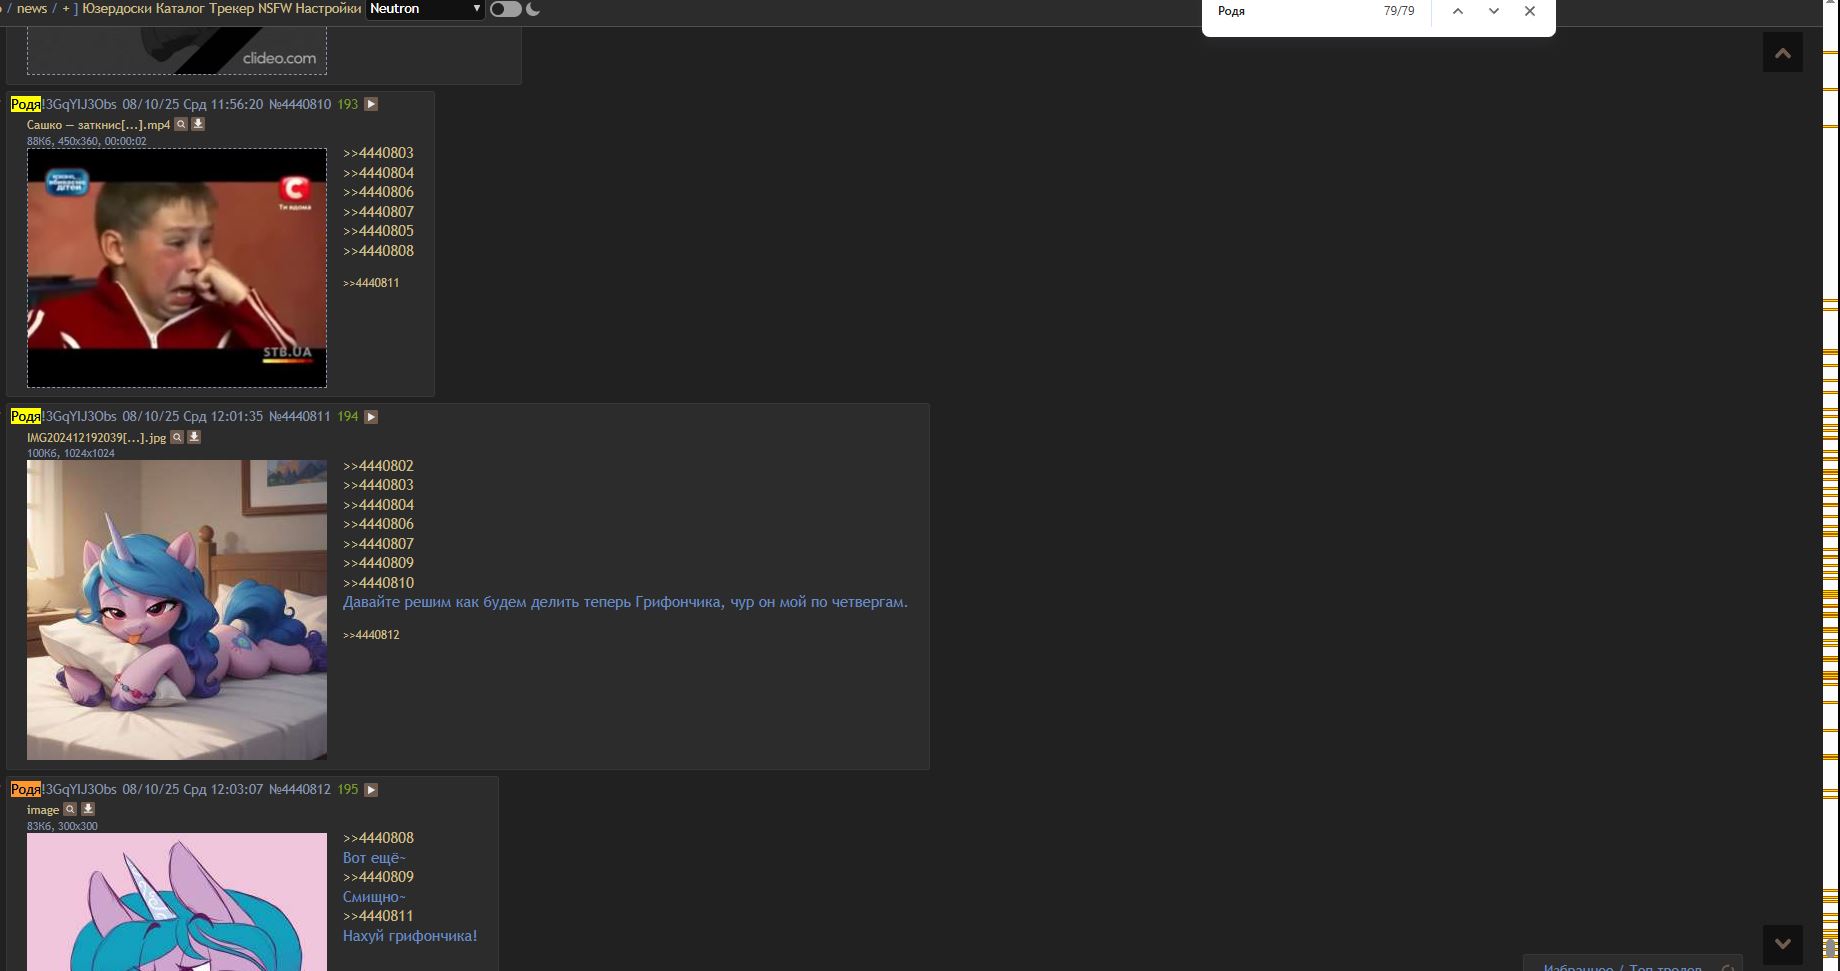Expand the pink background pony thumbnail
This screenshot has width=1840, height=971.
point(177,902)
